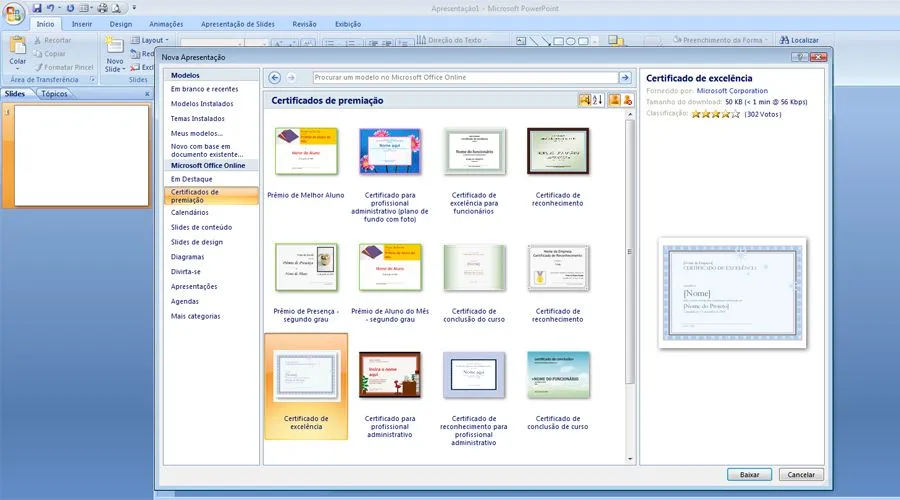Screen dimensions: 900x500
Task: Expand the Customize Quick Access Toolbar arrow
Action: 134,8
